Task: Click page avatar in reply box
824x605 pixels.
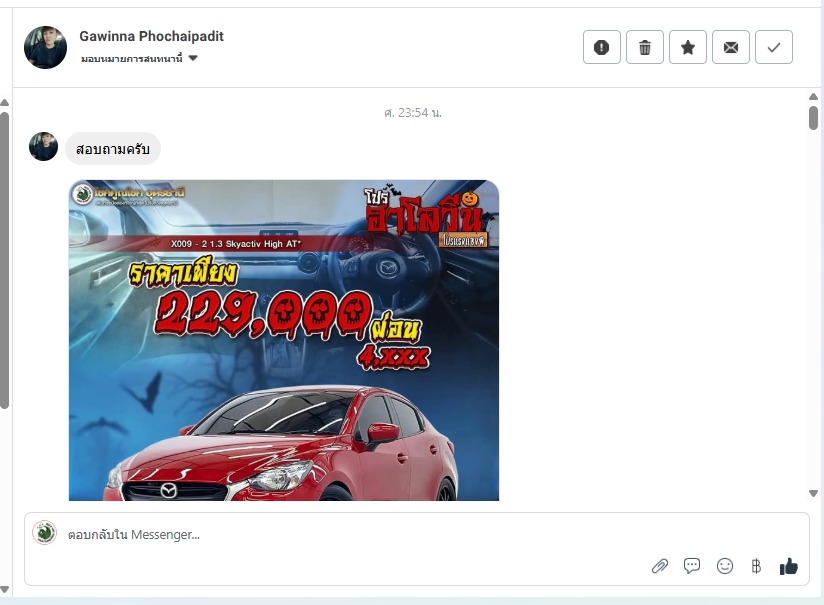Action: (44, 532)
